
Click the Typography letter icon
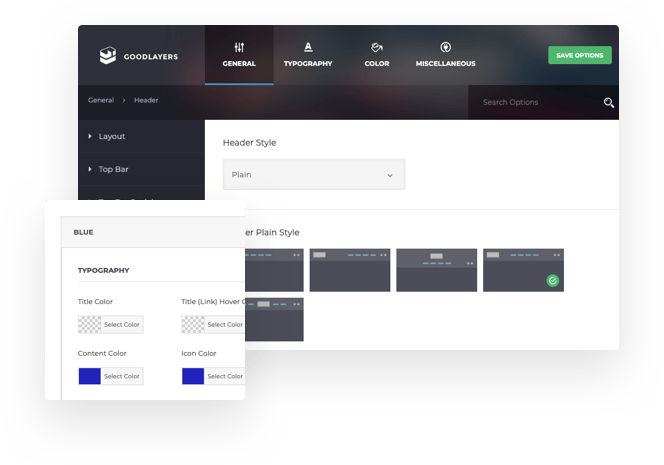pyautogui.click(x=308, y=47)
